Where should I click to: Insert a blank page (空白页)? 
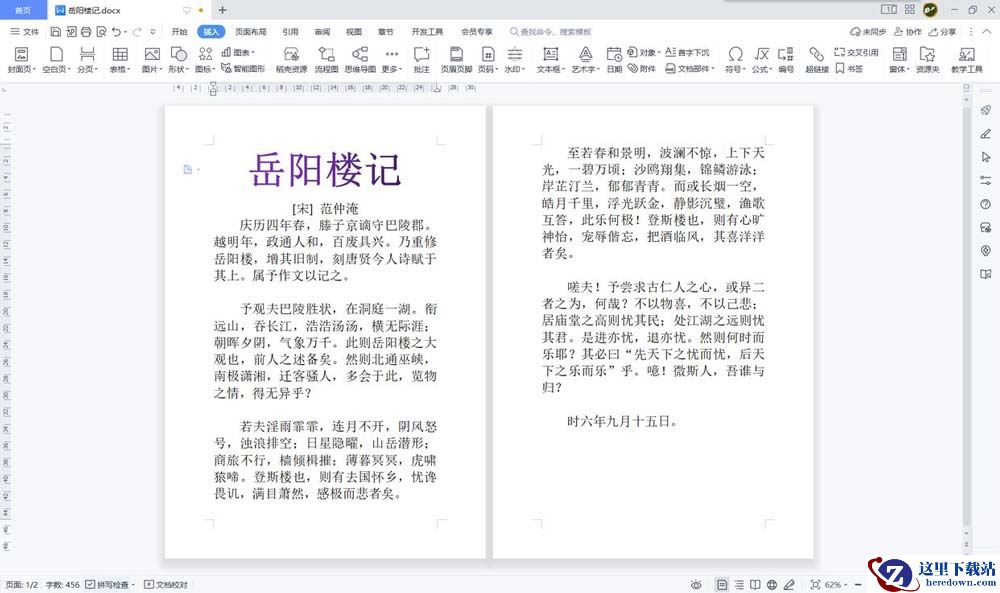(56, 60)
